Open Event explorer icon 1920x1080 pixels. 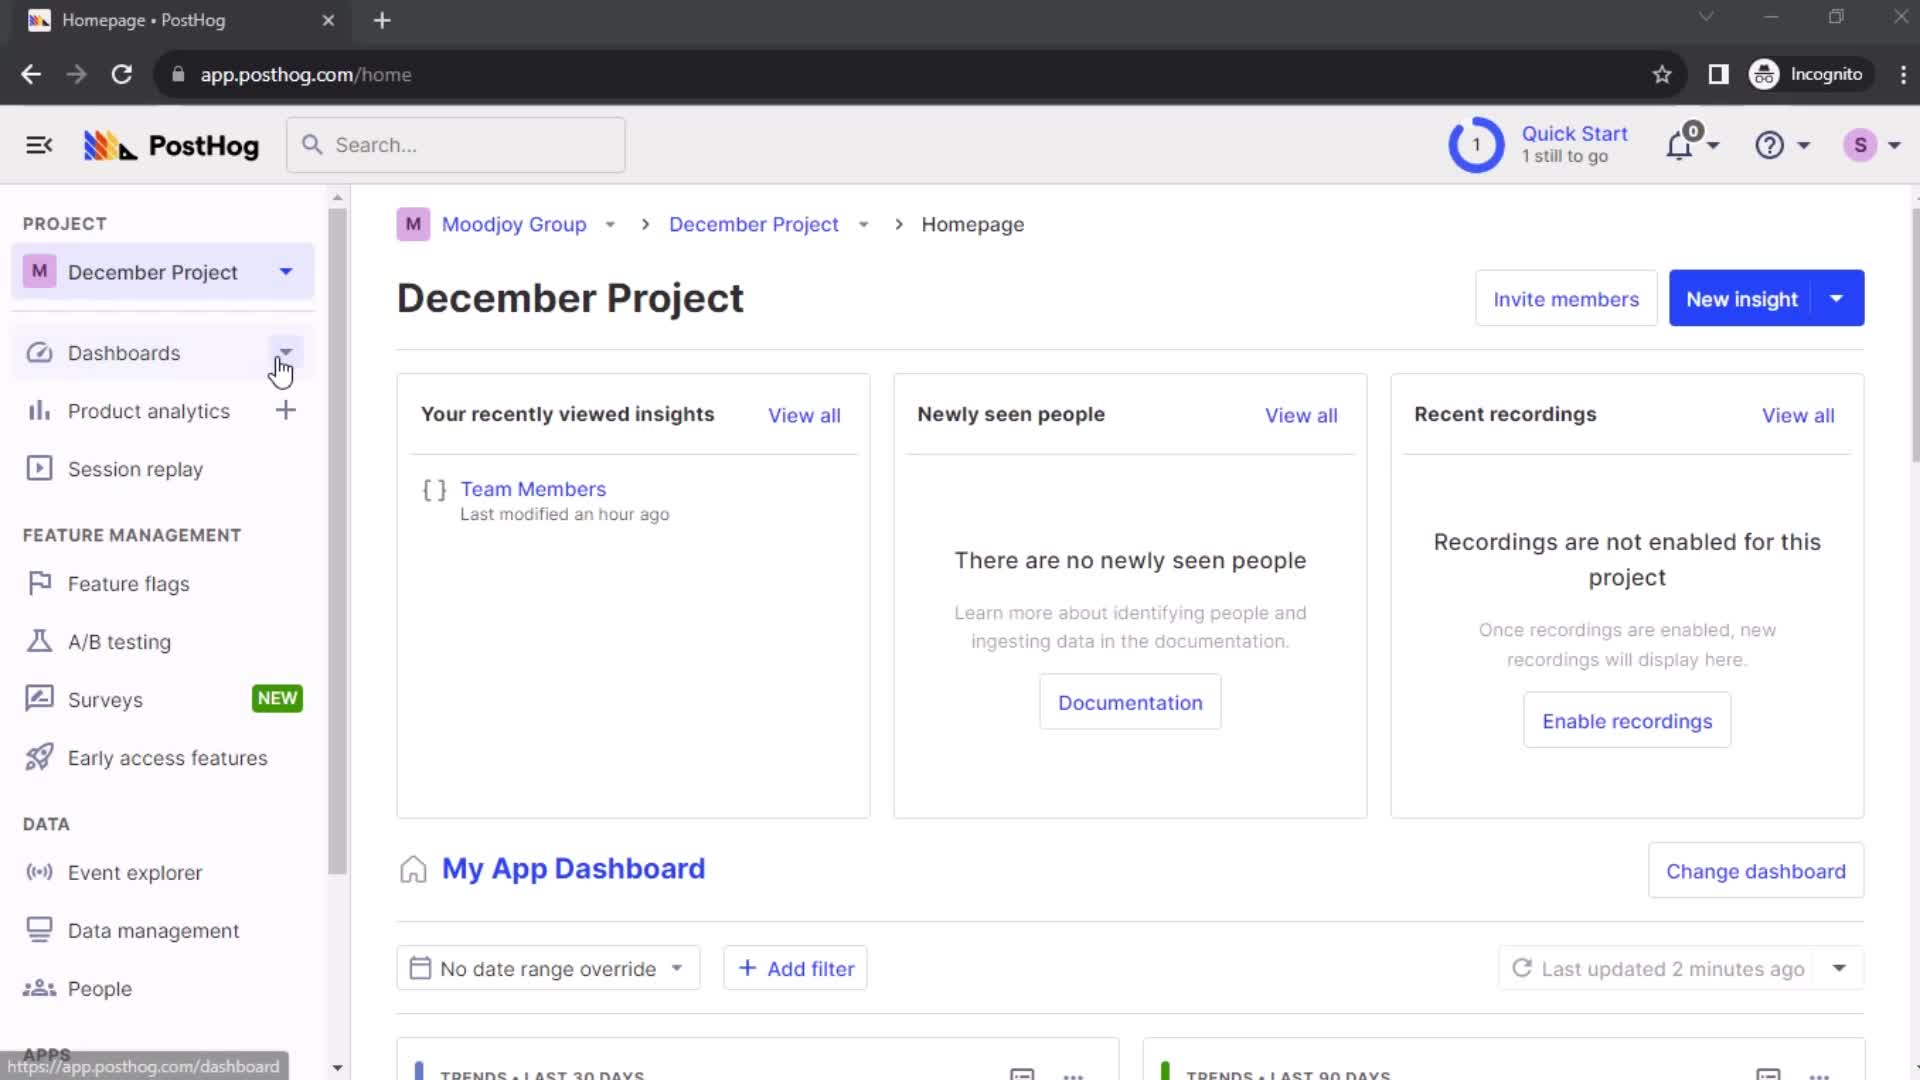point(38,872)
